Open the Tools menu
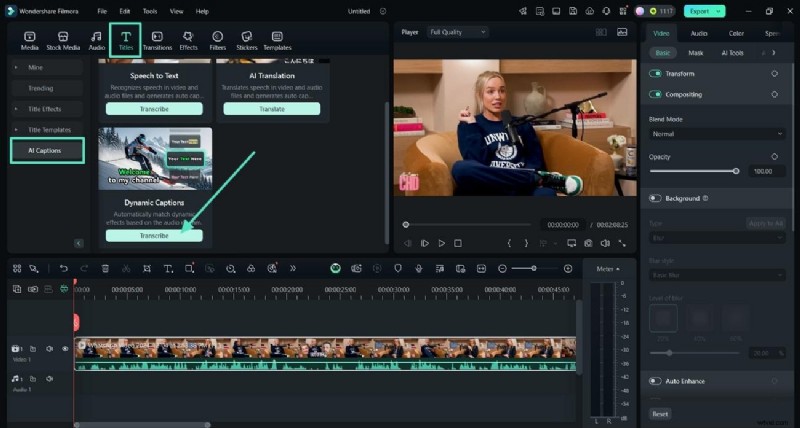The height and width of the screenshot is (428, 800). pos(150,11)
